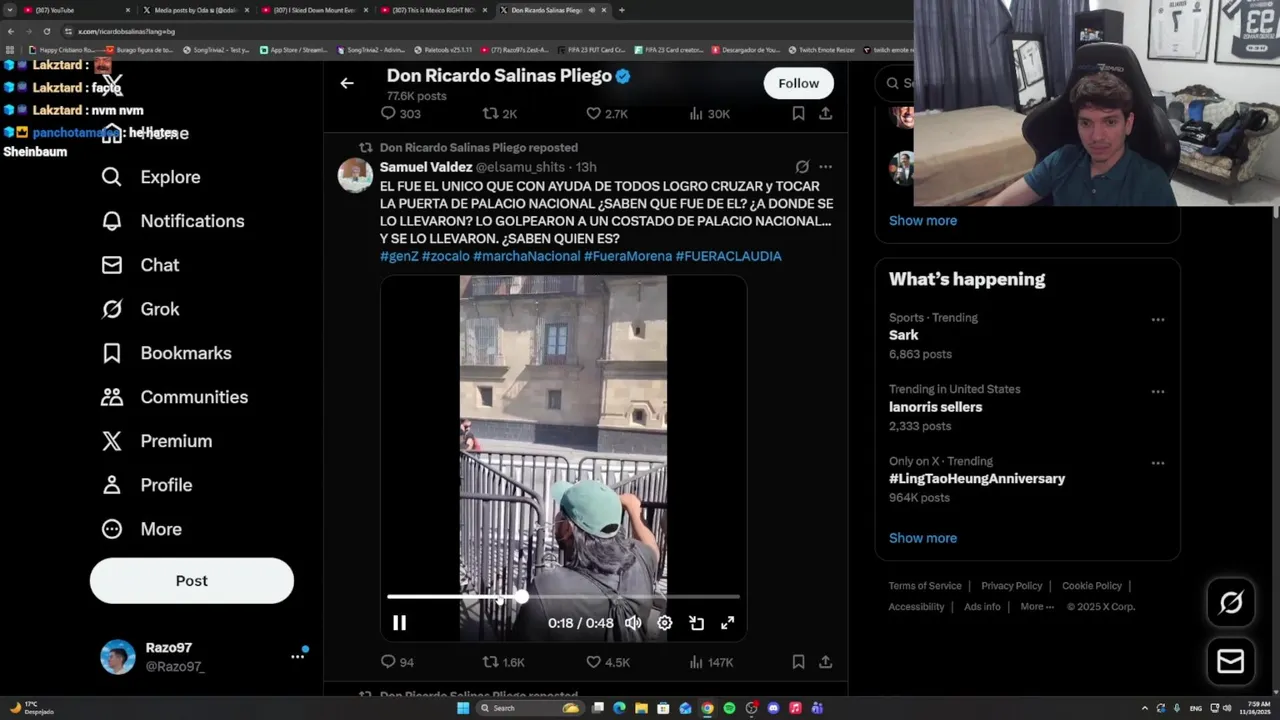The image size is (1280, 720).
Task: Toggle picture-in-picture on the video
Action: tap(697, 623)
